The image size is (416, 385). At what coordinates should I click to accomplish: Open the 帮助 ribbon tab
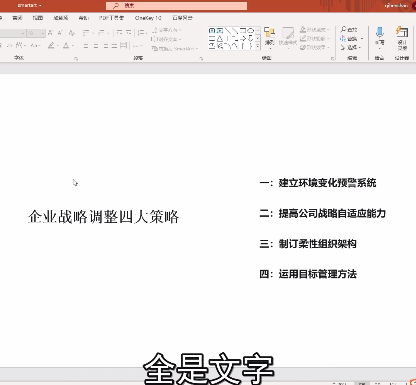[x=83, y=18]
